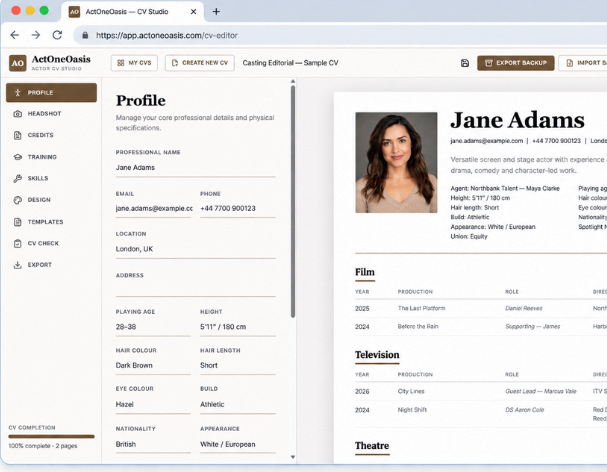Edit the Nationality field
Screen dimensions: 607x472
pos(153,444)
